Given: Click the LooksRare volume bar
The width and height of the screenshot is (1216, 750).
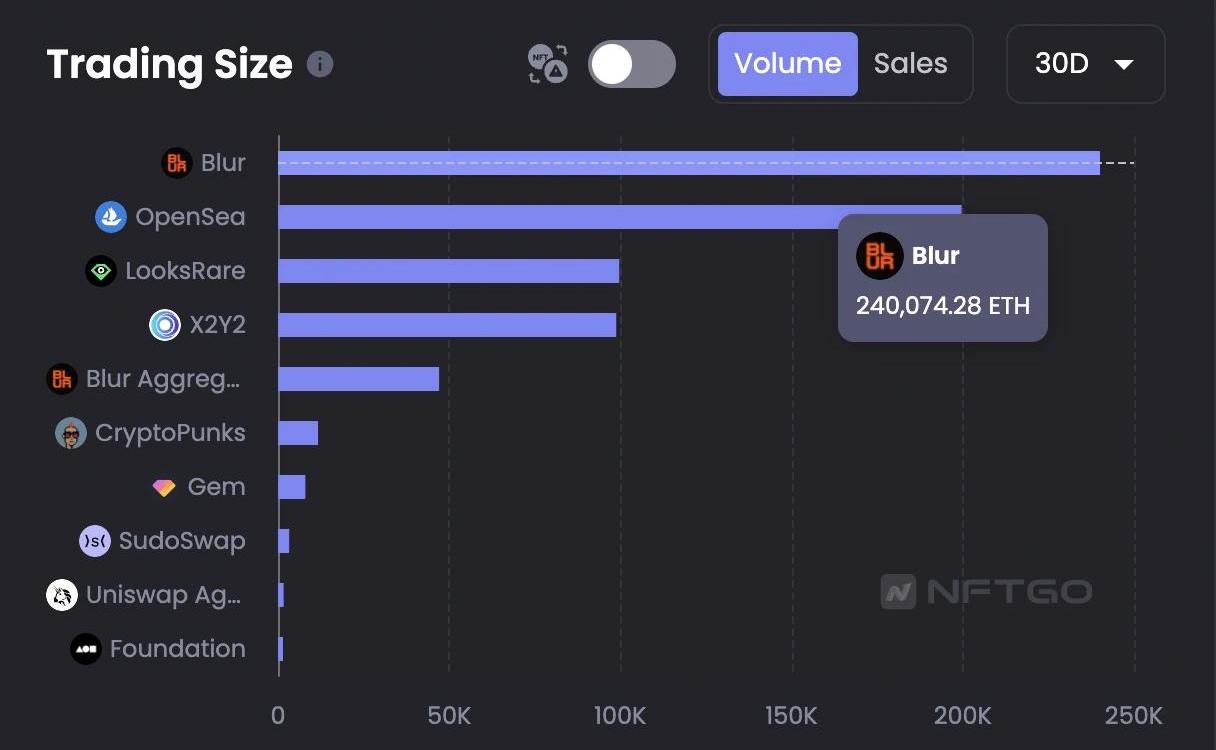Looking at the screenshot, I should click(x=448, y=271).
